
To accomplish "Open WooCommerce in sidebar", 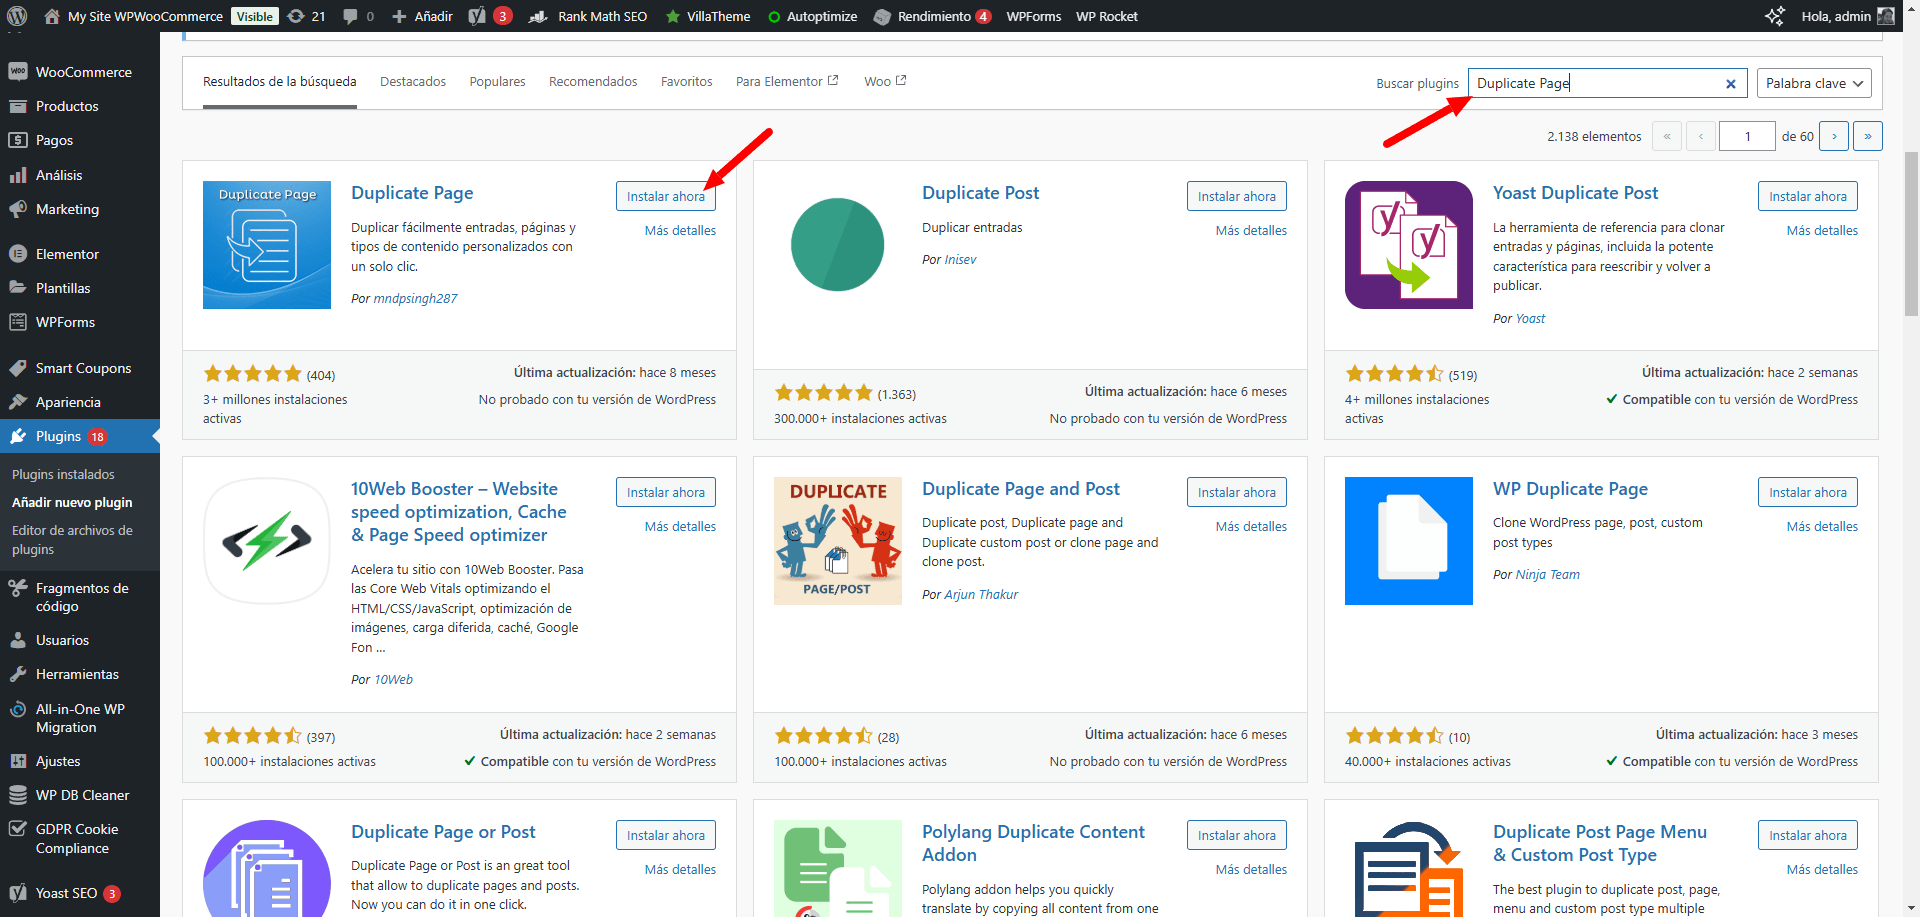I will coord(80,72).
